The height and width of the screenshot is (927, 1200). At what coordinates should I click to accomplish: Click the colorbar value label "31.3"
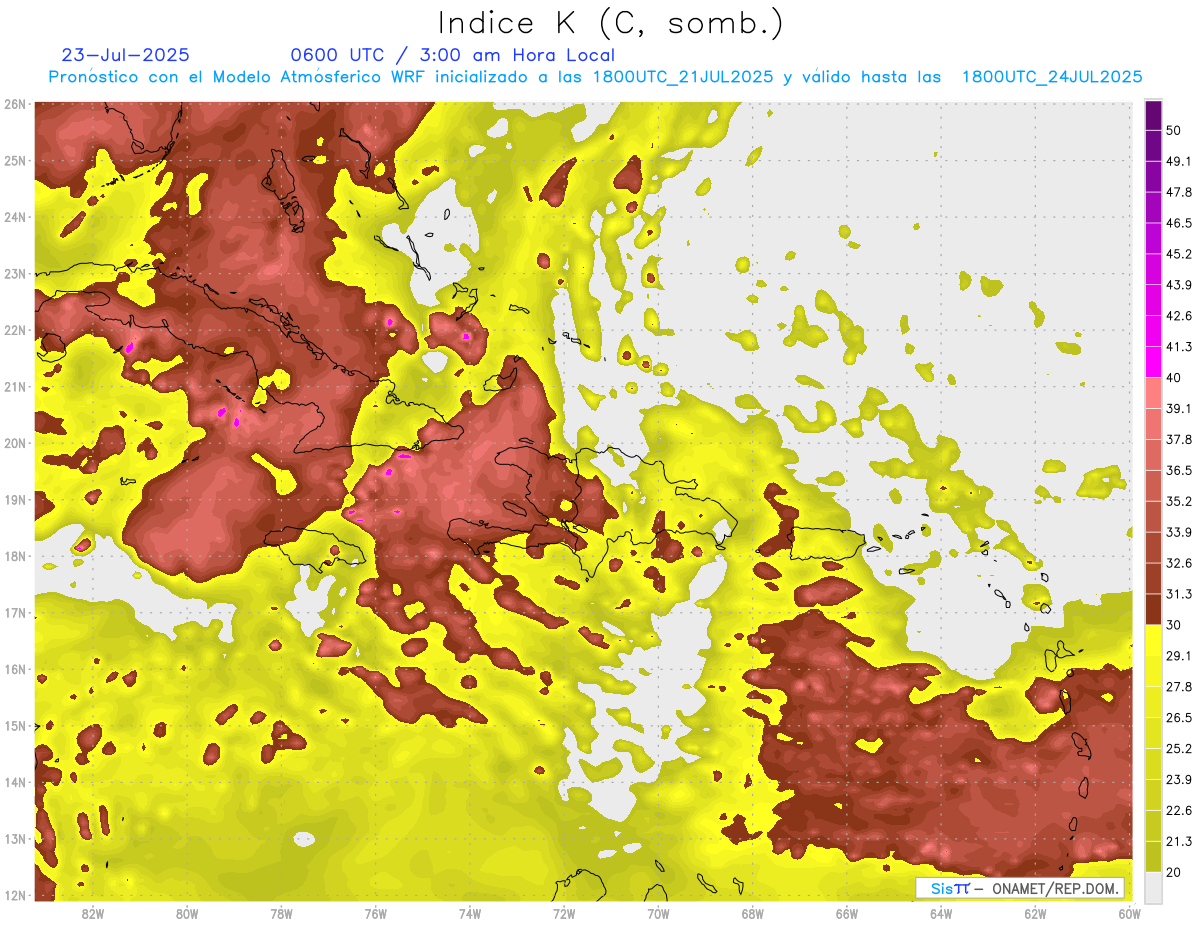point(1178,594)
